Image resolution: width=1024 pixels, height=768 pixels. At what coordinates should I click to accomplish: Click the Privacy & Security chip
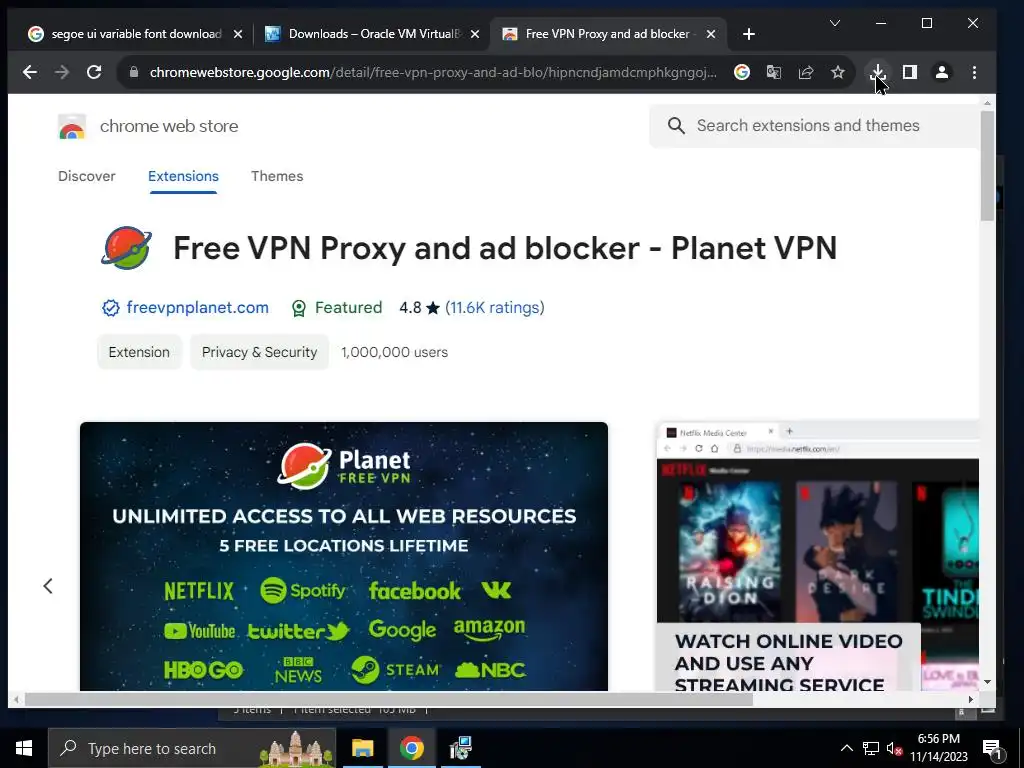(x=259, y=352)
